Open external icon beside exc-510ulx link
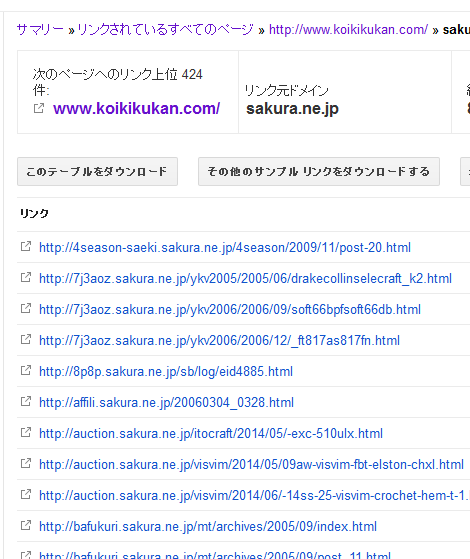The image size is (470, 559). [26, 432]
